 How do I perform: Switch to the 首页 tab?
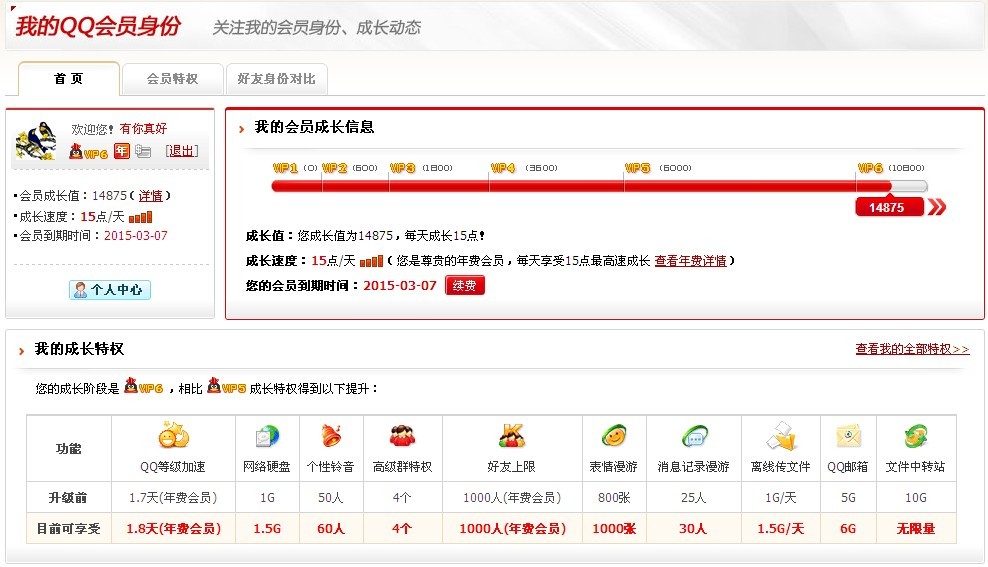click(x=69, y=79)
